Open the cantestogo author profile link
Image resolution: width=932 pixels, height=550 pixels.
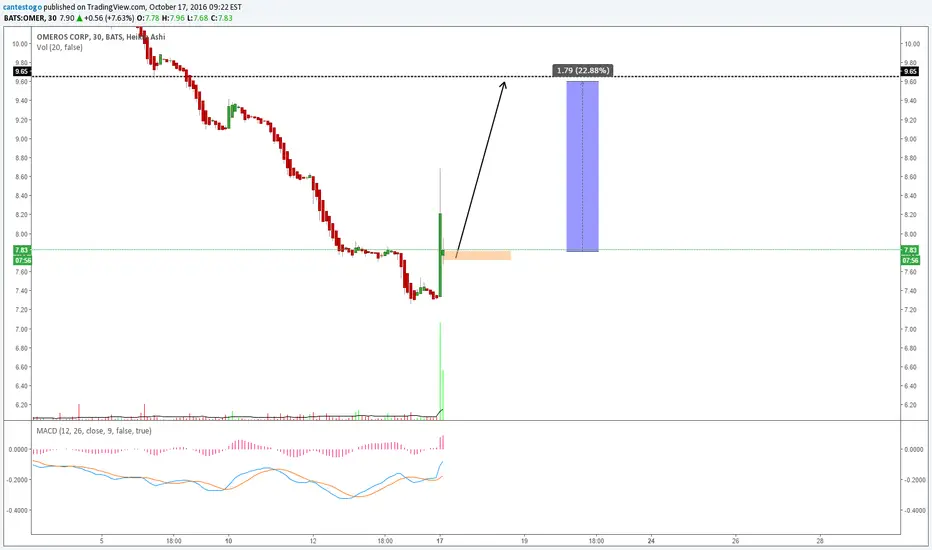pyautogui.click(x=22, y=7)
